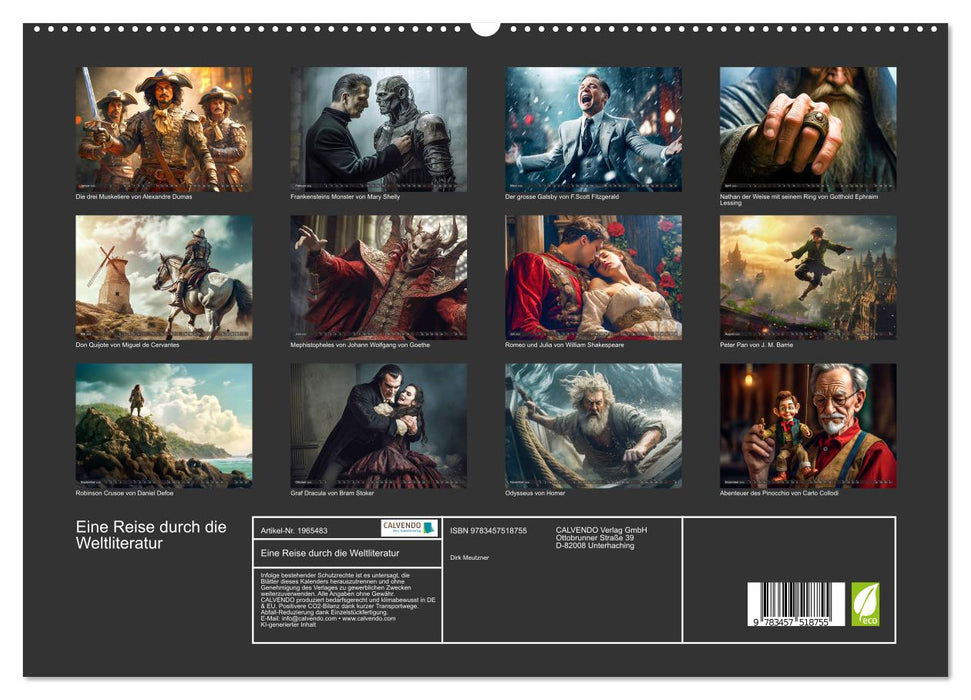
Task: Open the Pinocchio puppet picture
Action: tap(808, 425)
